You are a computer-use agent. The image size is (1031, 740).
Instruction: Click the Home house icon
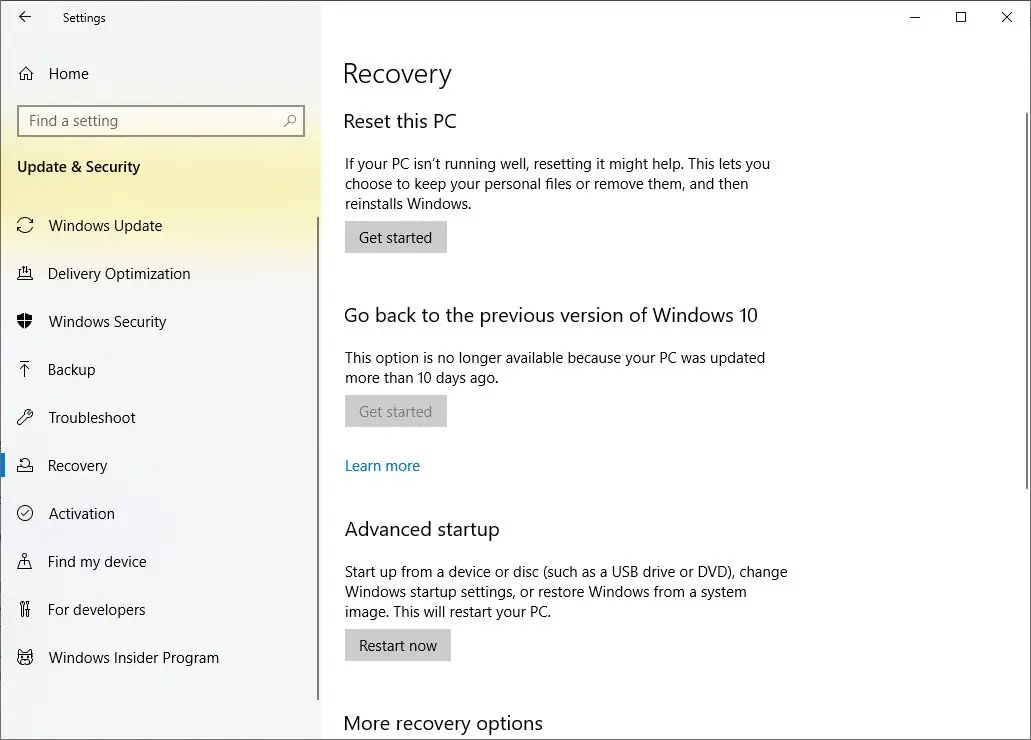click(x=26, y=74)
